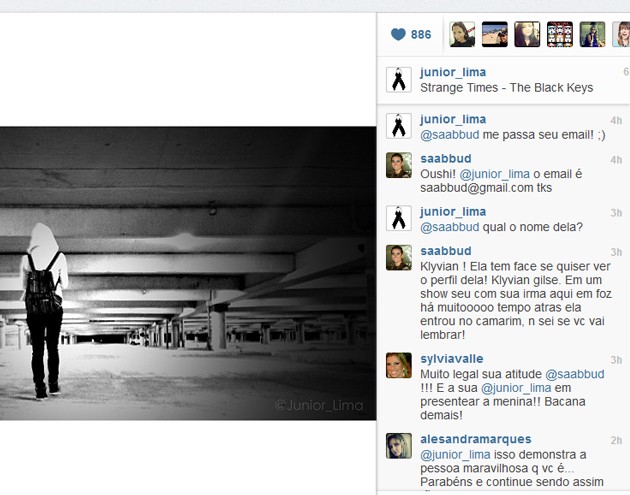The width and height of the screenshot is (630, 495).
Task: Click black ribbon avatar beside caption
Action: tap(399, 80)
